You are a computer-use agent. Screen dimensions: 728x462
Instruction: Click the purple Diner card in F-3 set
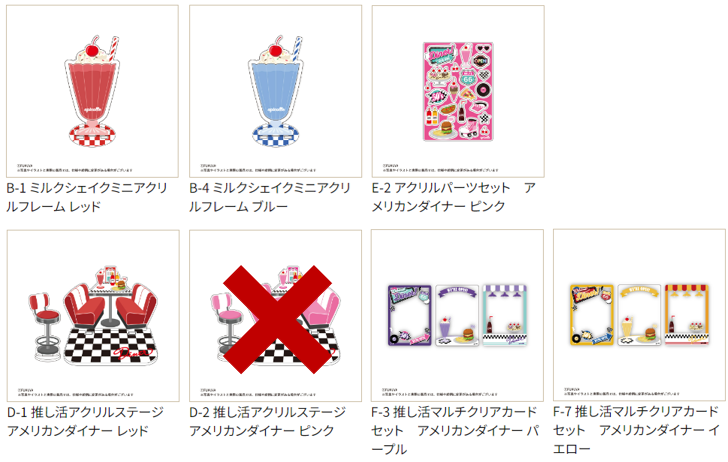tap(410, 315)
